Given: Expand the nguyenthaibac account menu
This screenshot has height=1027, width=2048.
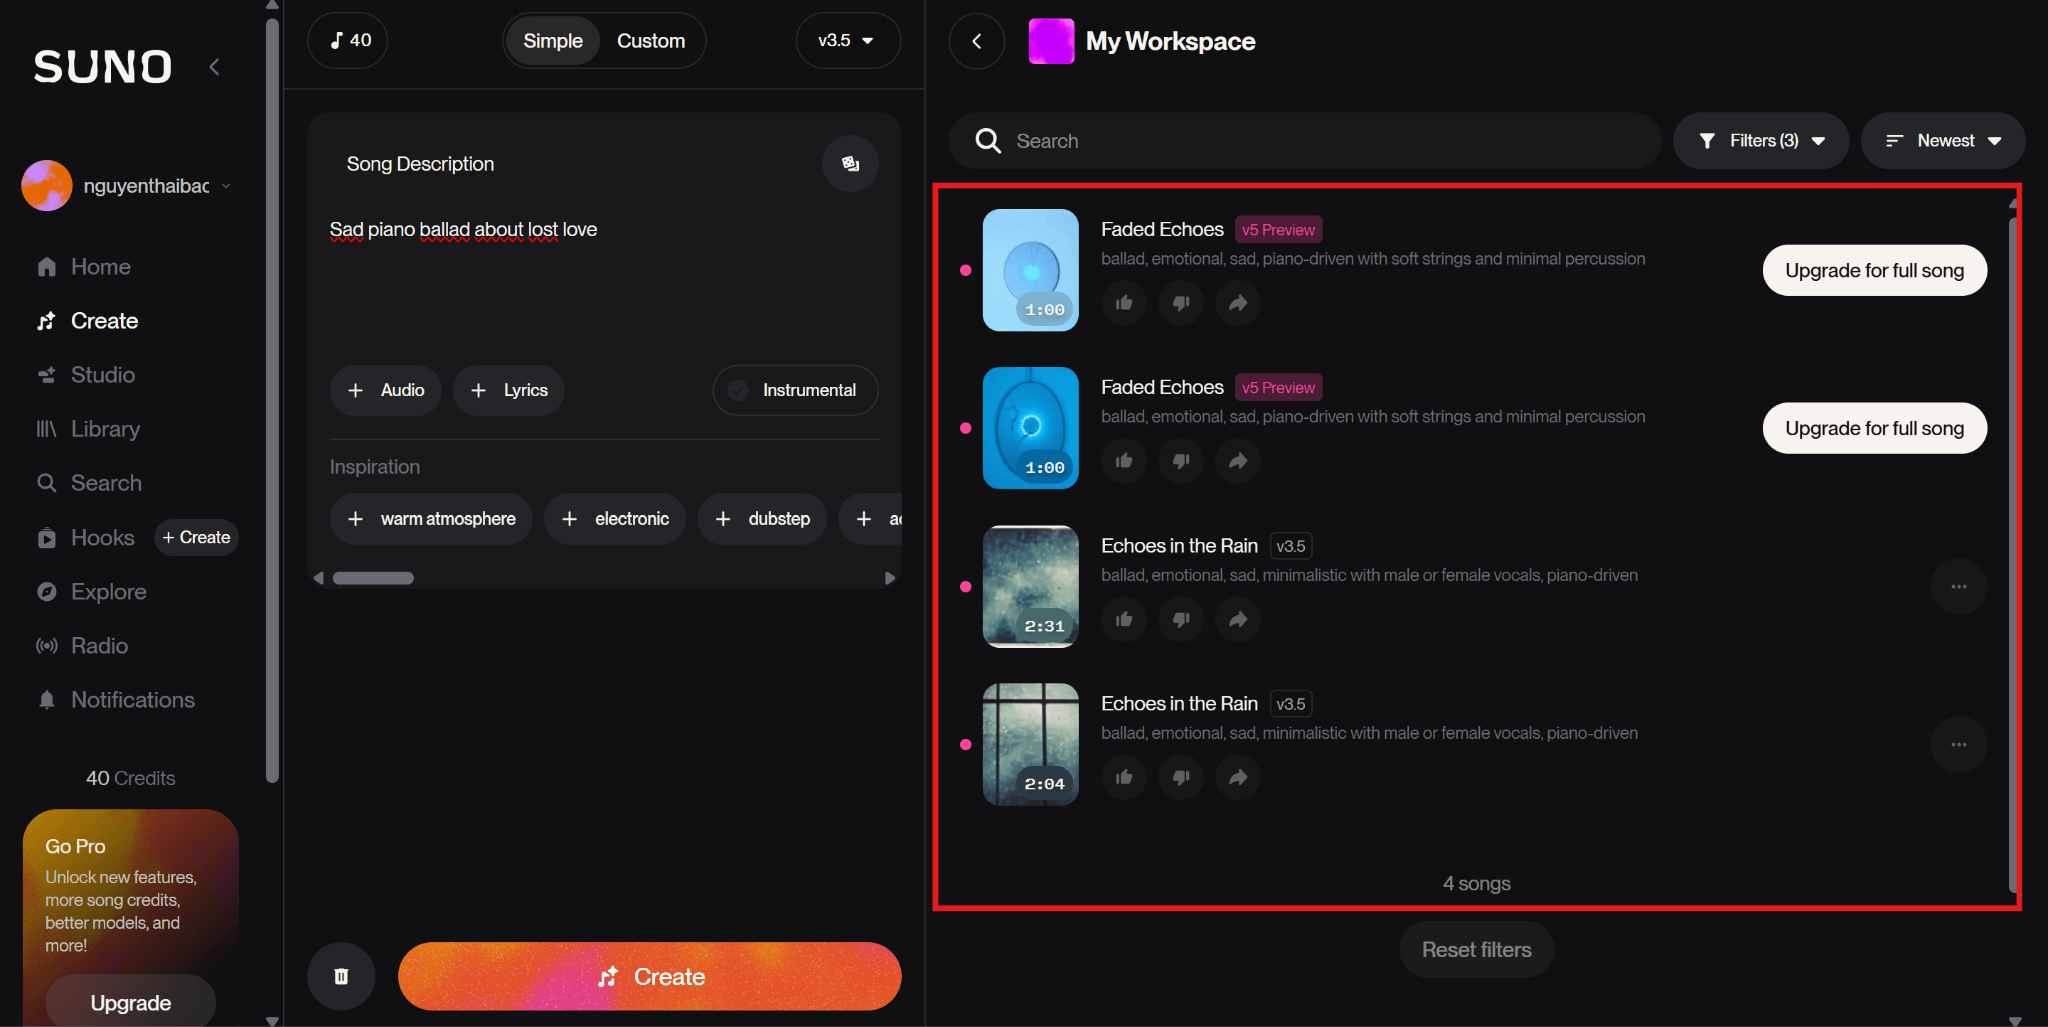Looking at the screenshot, I should pos(227,186).
